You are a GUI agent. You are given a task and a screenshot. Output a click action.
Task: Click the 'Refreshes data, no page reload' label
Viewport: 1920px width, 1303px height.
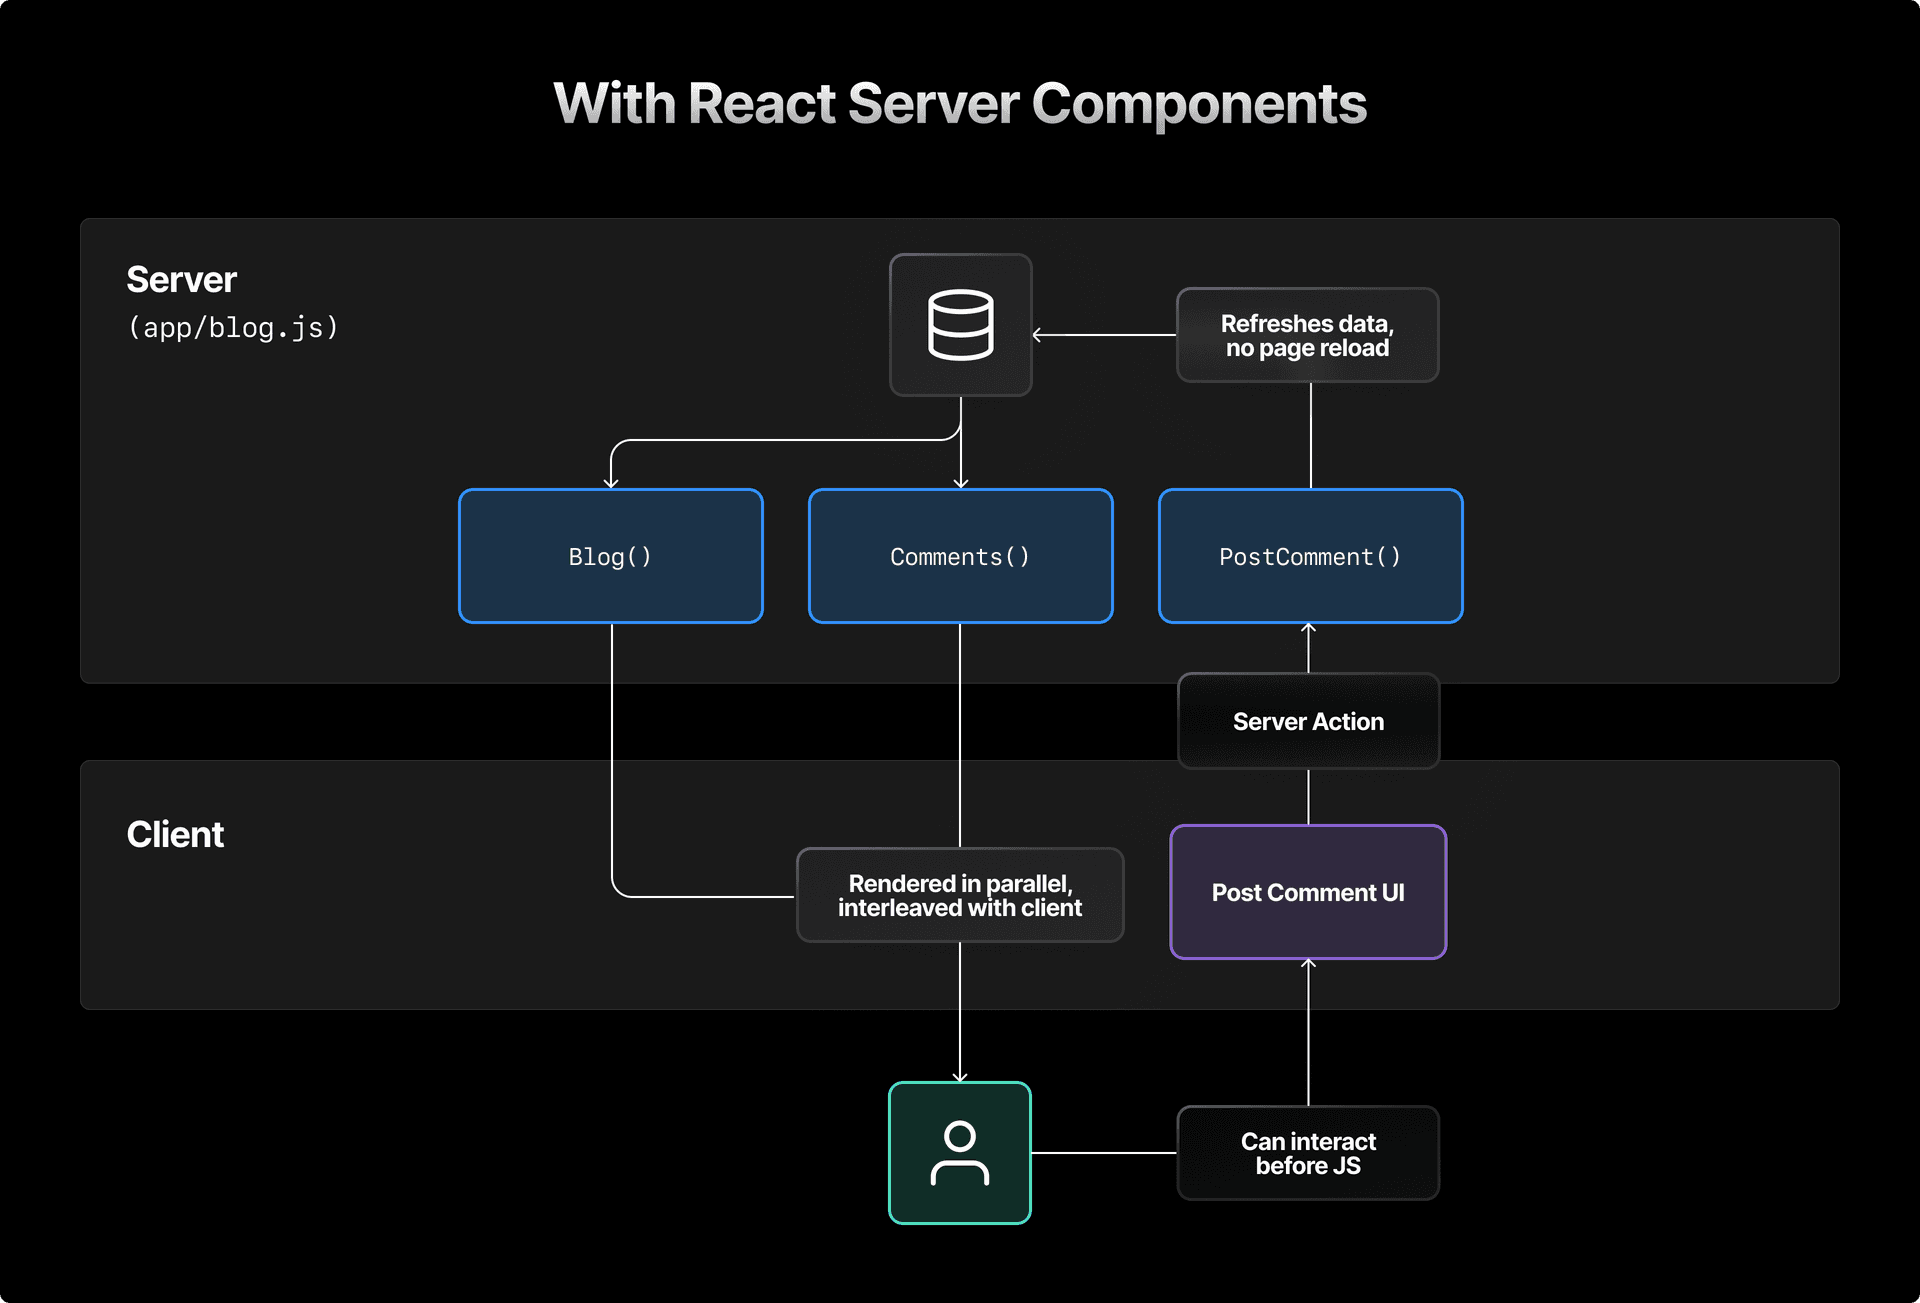1307,336
